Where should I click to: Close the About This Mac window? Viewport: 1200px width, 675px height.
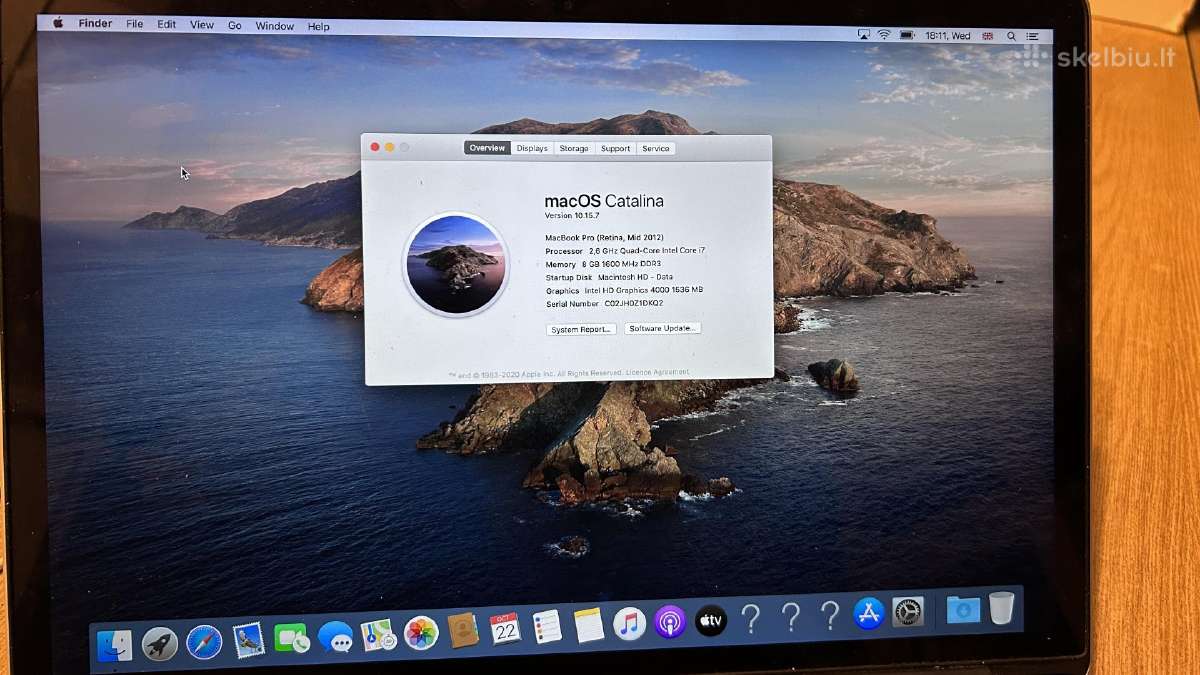tap(375, 147)
